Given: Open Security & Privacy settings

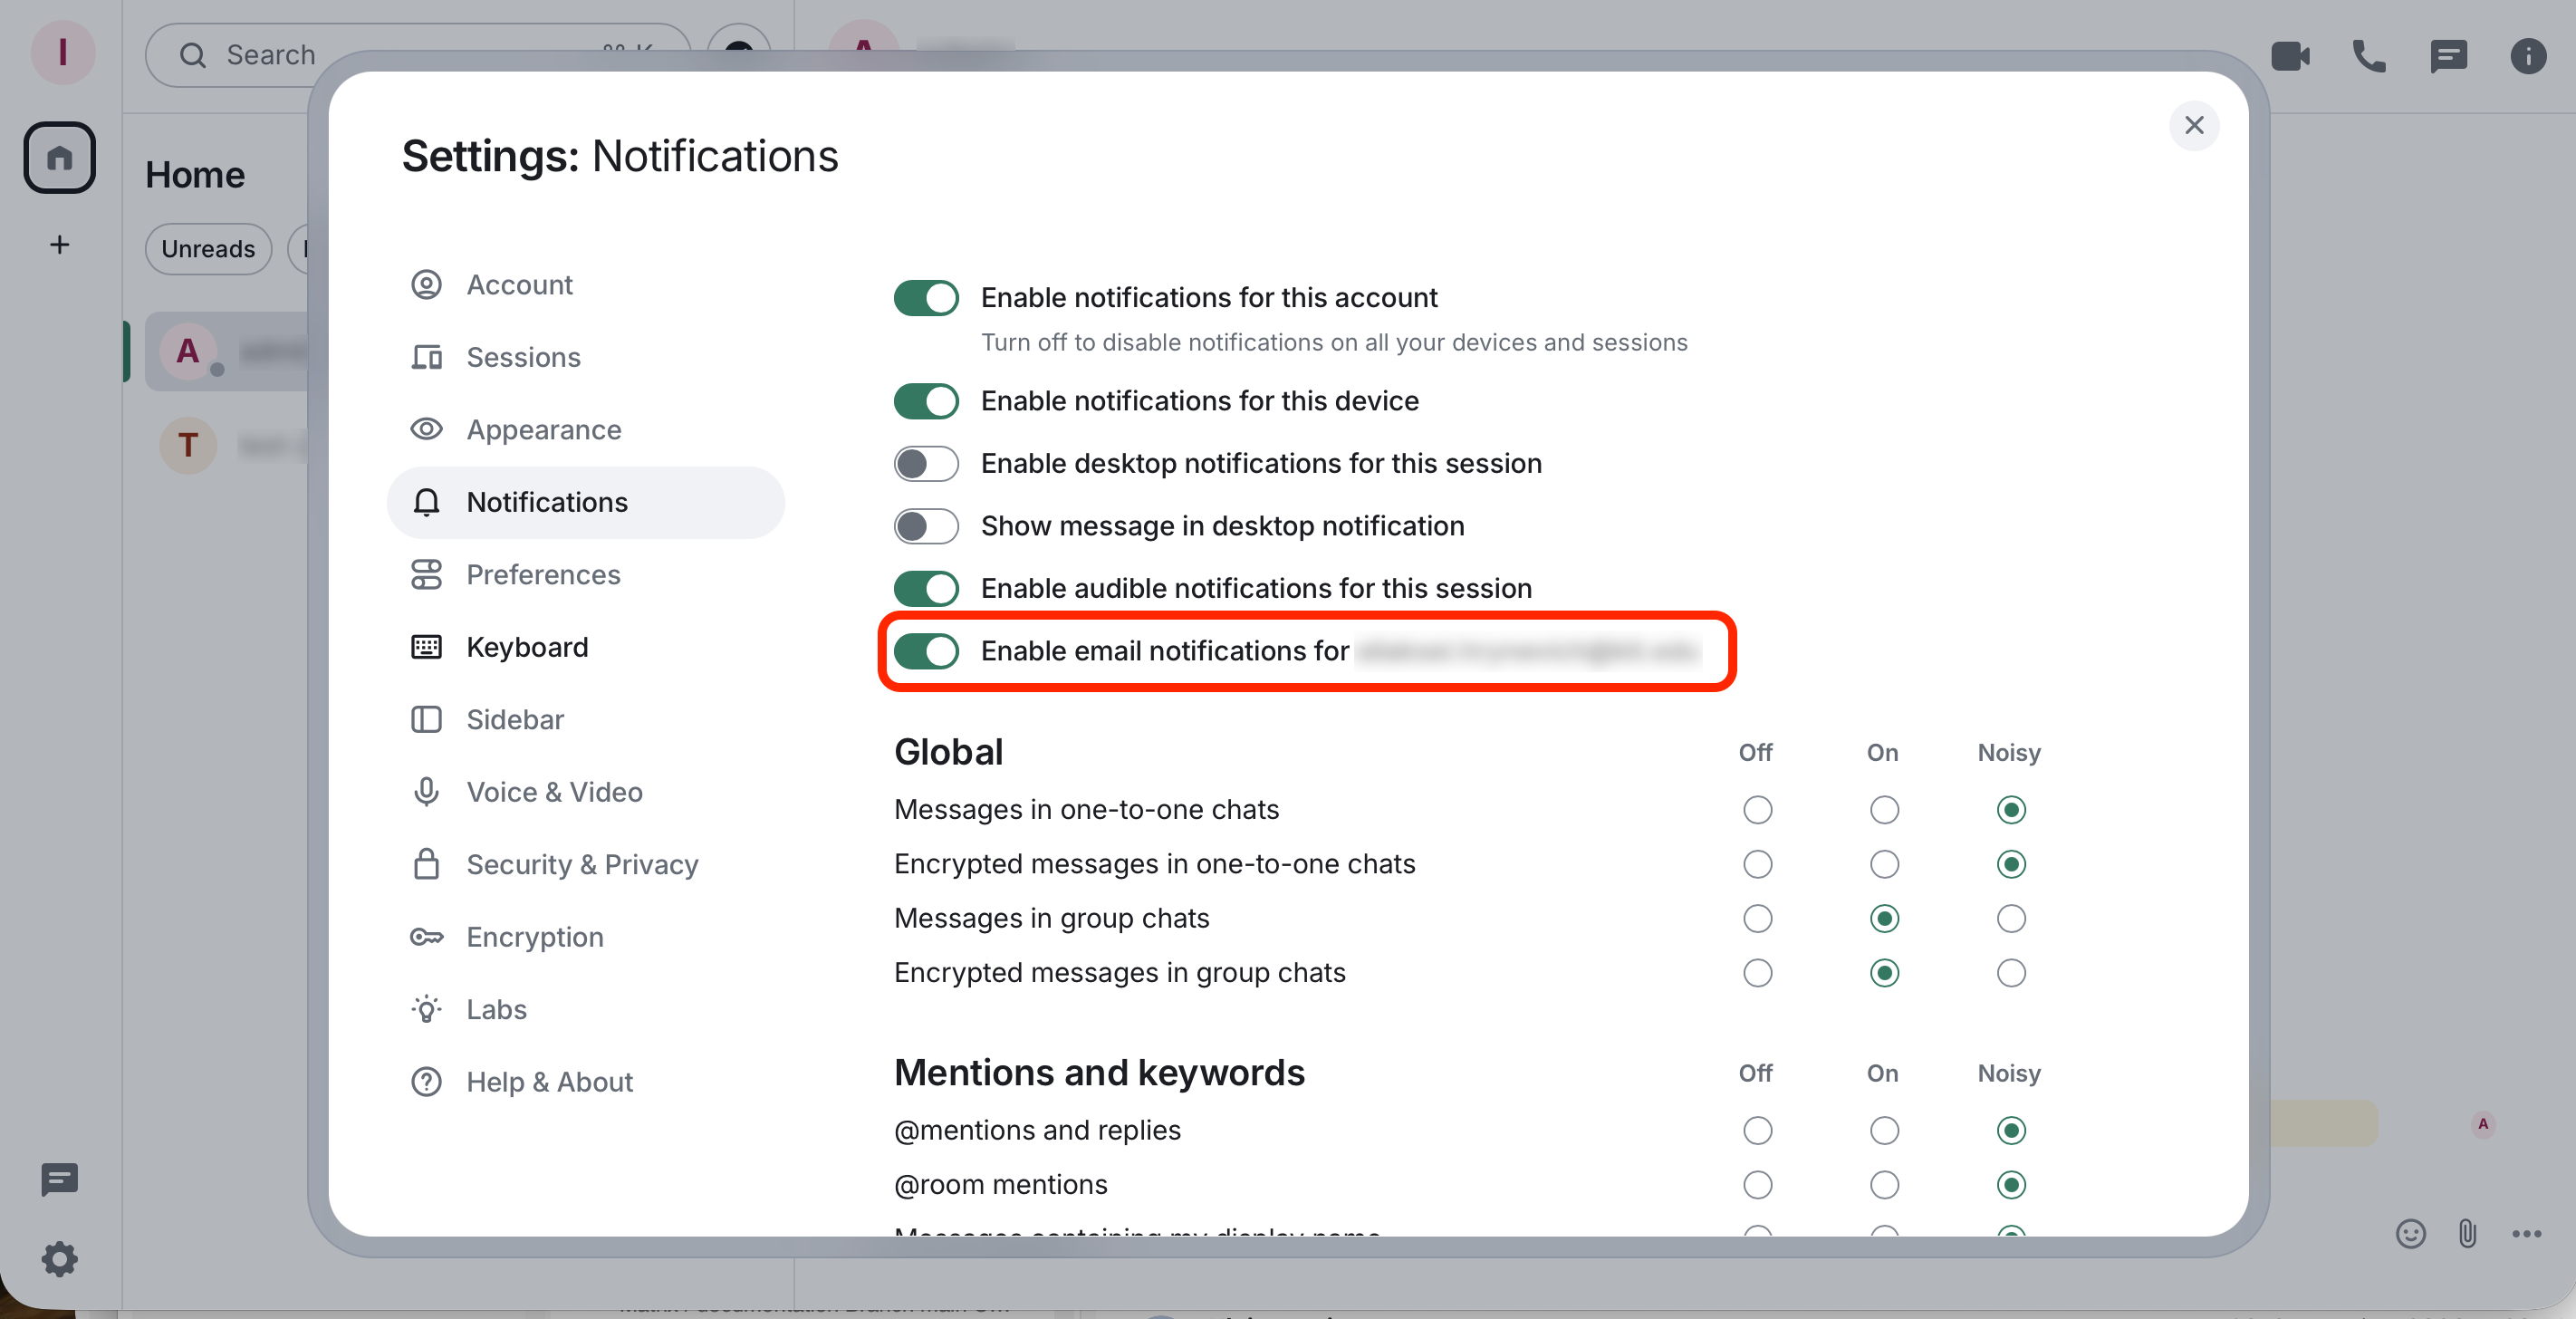Looking at the screenshot, I should [585, 865].
